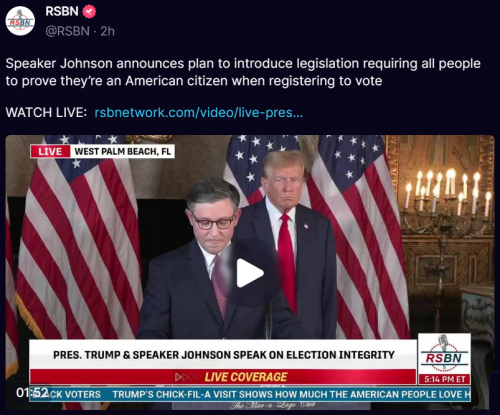This screenshot has height=415, width=500.
Task: Click the RSBN display name
Action: (62, 11)
